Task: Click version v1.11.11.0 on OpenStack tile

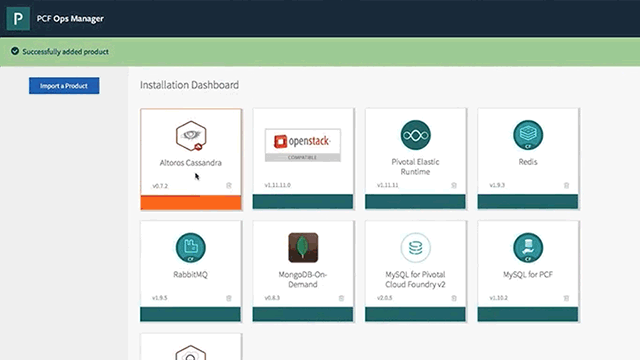Action: tap(278, 185)
